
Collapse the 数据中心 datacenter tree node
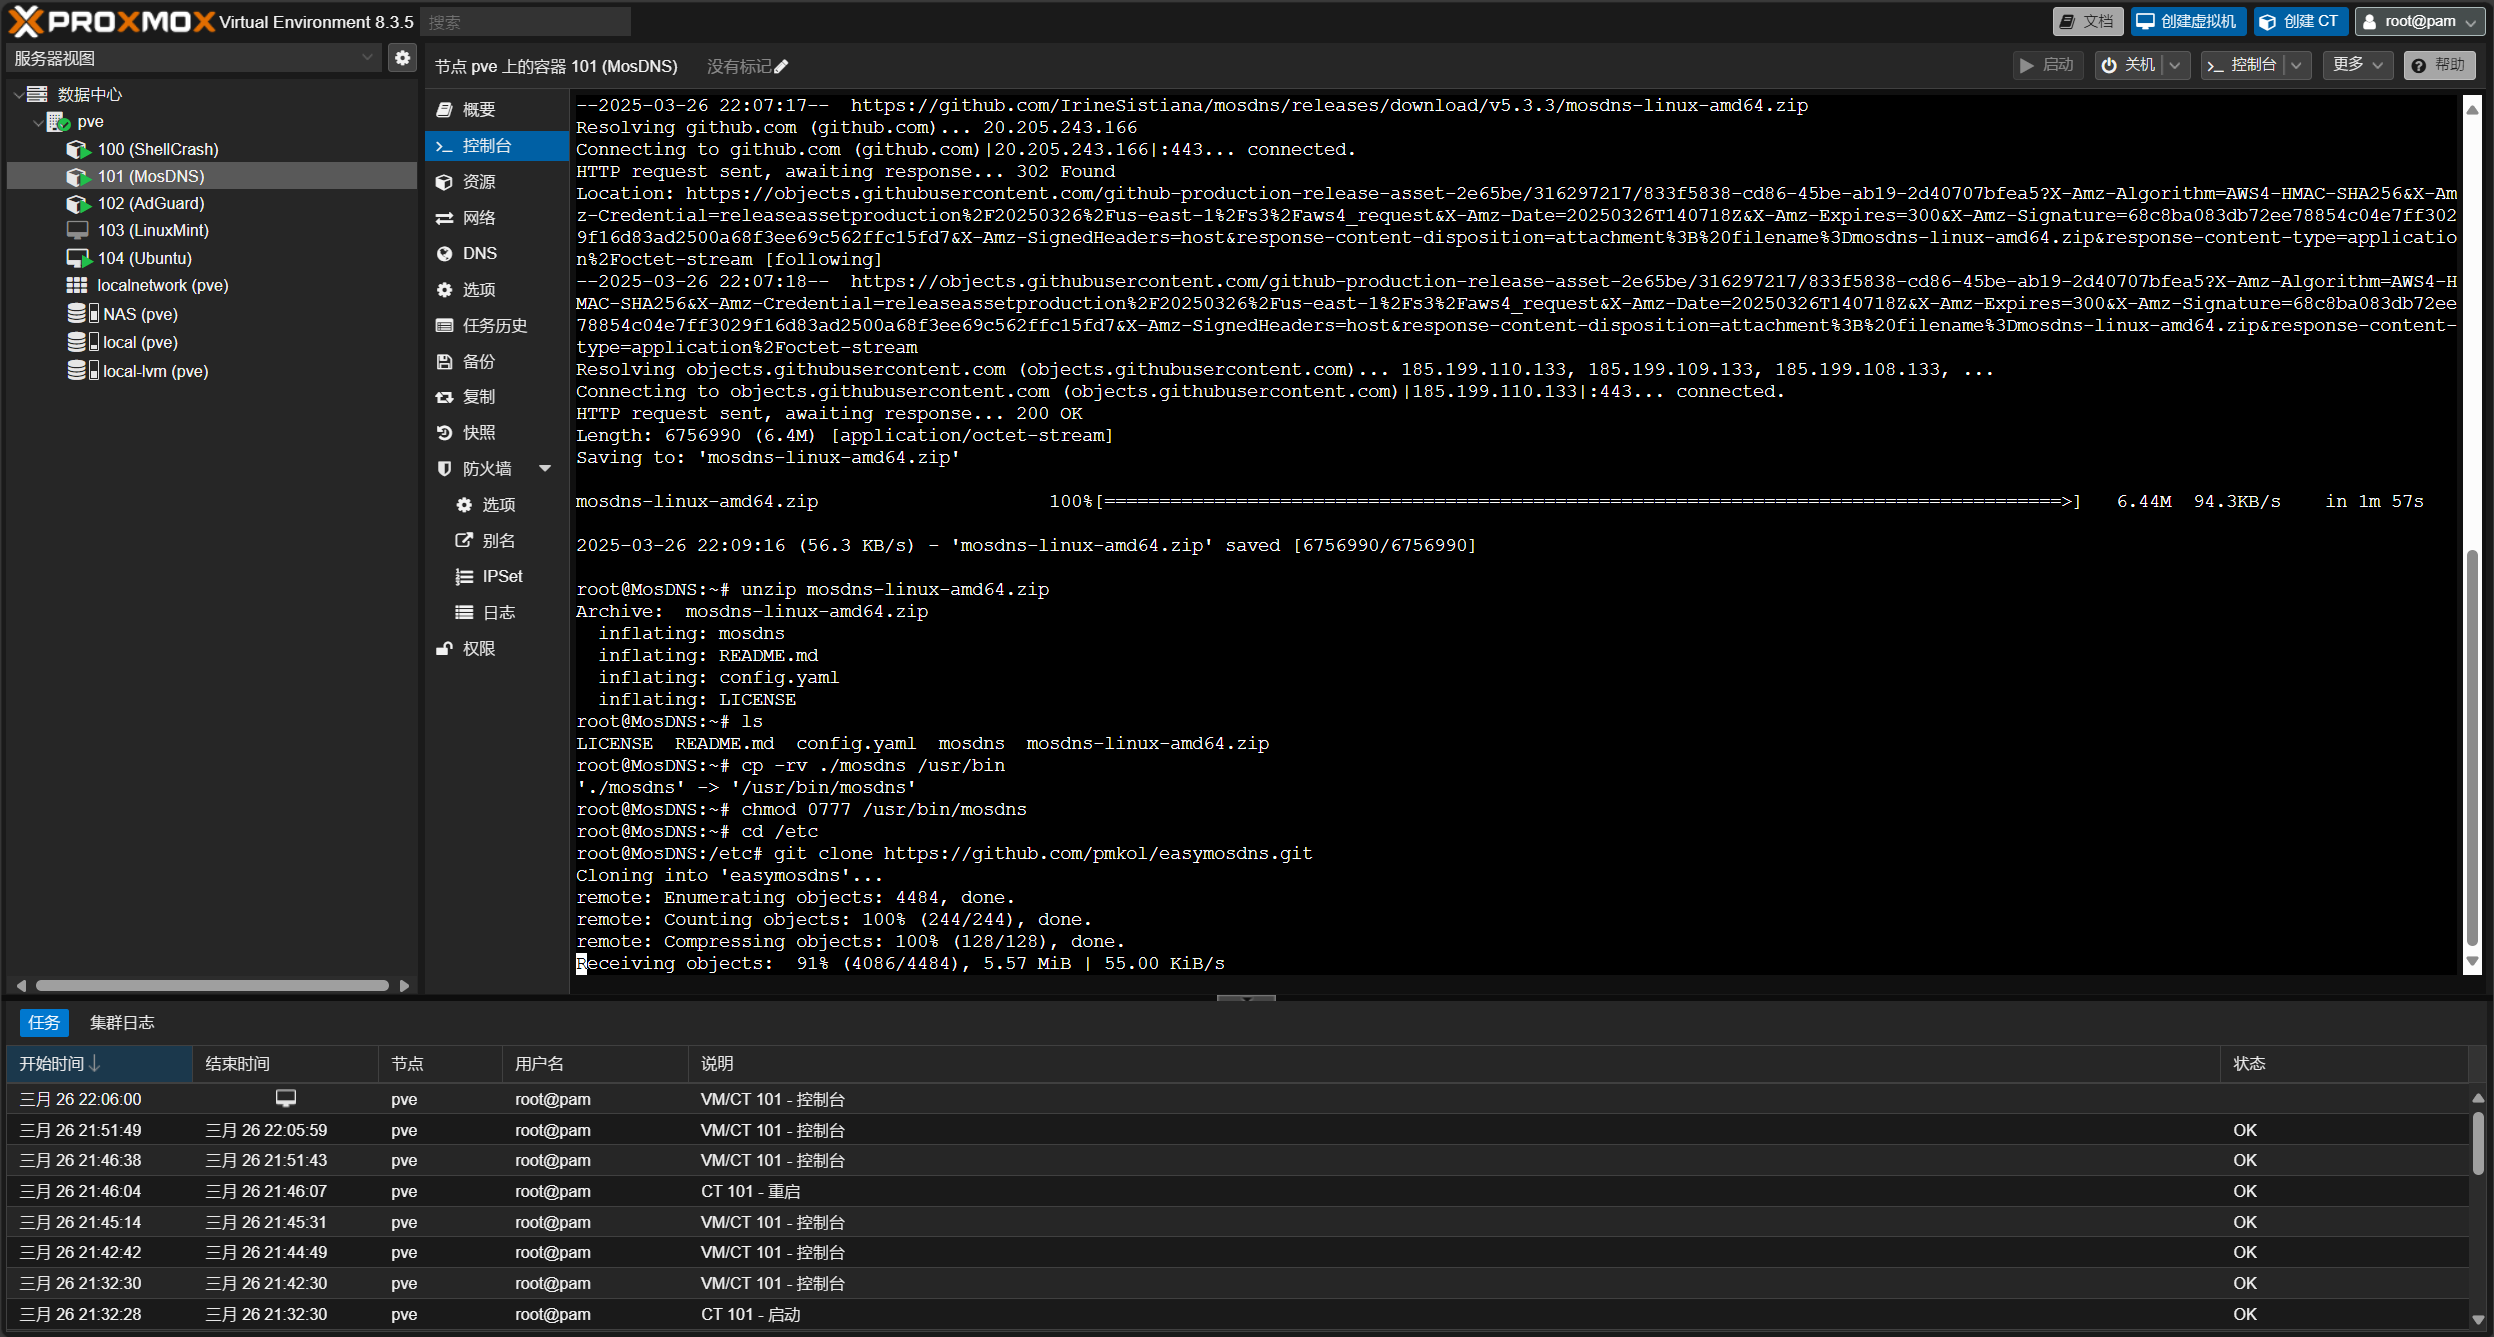[x=19, y=94]
